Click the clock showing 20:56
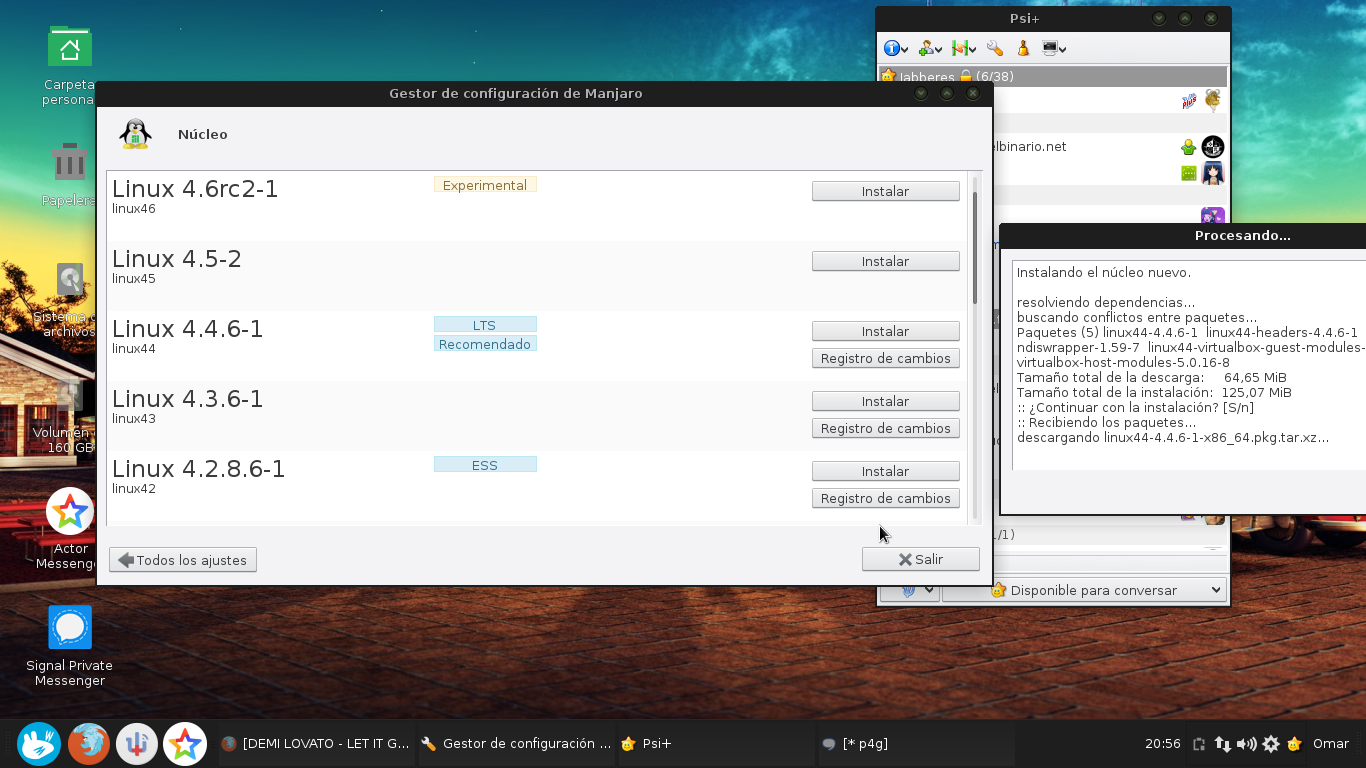1366x768 pixels. tap(1163, 744)
